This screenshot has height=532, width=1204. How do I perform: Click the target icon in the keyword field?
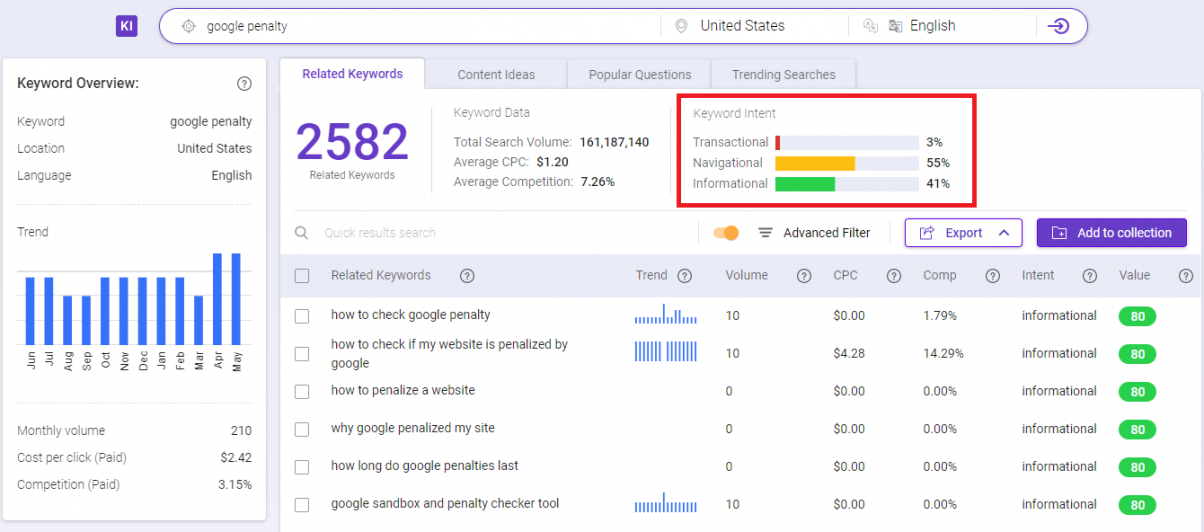[x=188, y=27]
